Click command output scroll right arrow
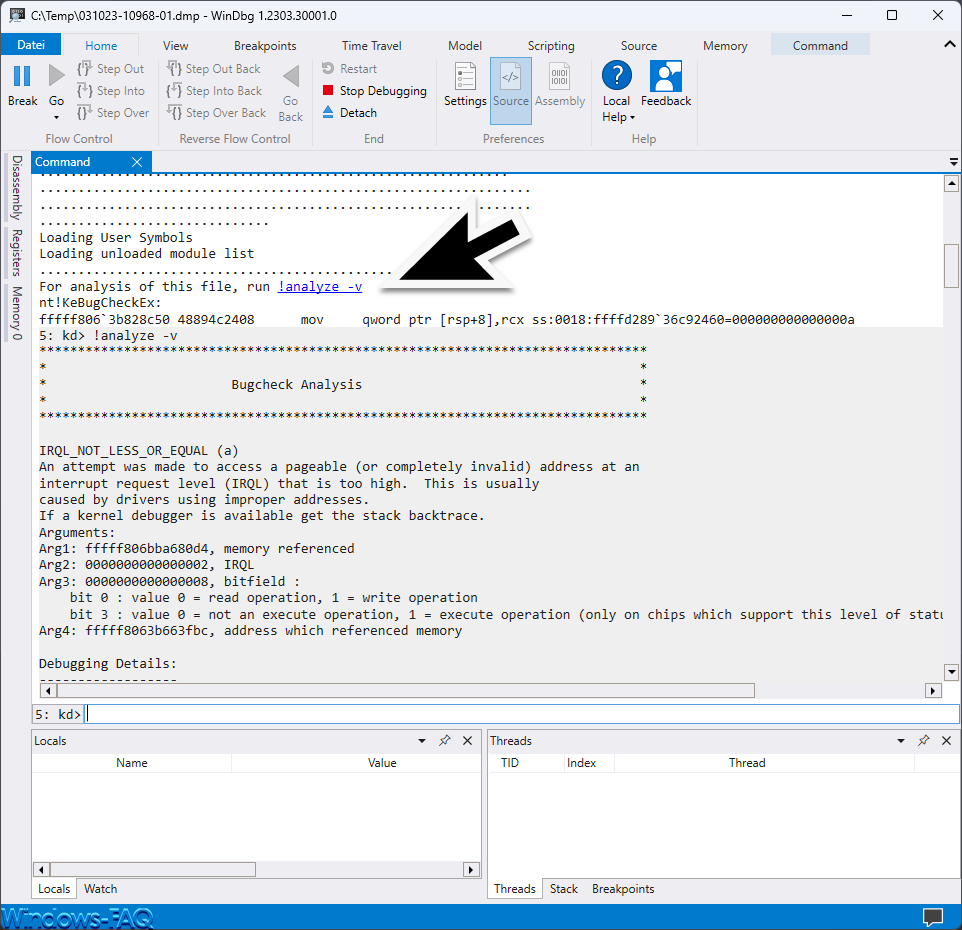 (x=933, y=691)
